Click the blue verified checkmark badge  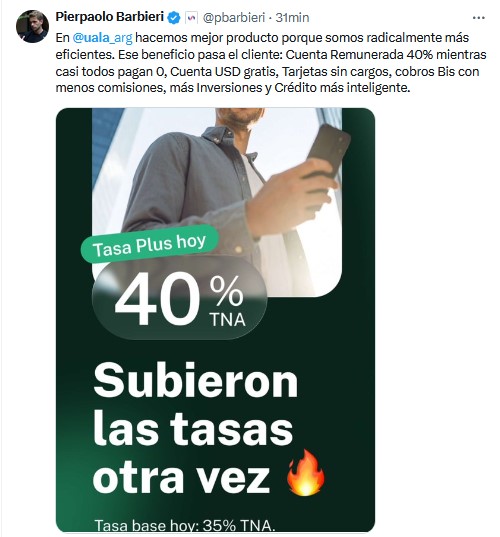point(175,17)
